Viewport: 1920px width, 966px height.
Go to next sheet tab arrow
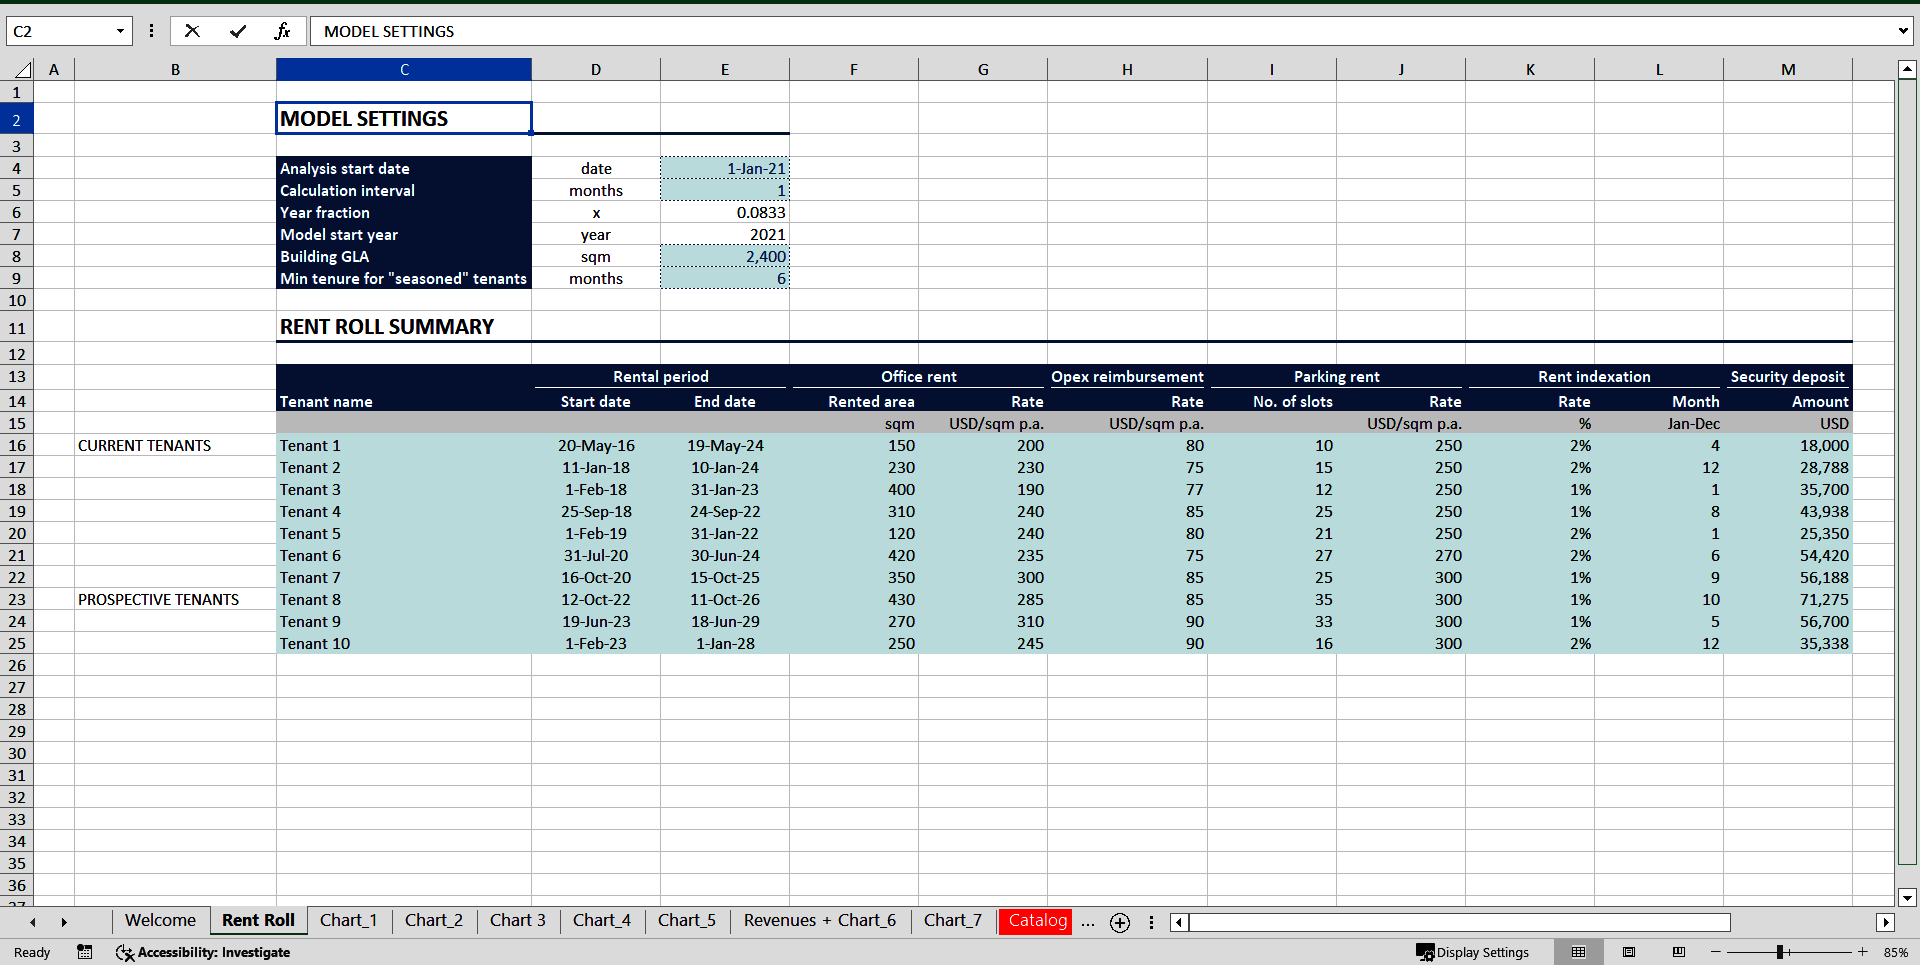pyautogui.click(x=64, y=922)
